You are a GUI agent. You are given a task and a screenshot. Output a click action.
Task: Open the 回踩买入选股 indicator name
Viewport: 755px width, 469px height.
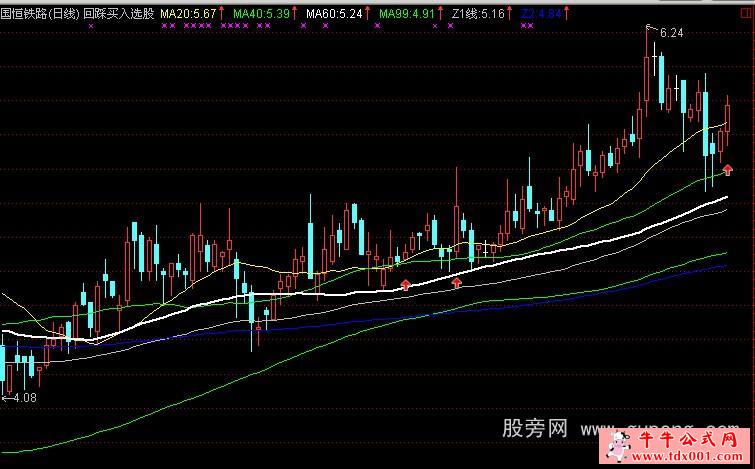coord(118,15)
